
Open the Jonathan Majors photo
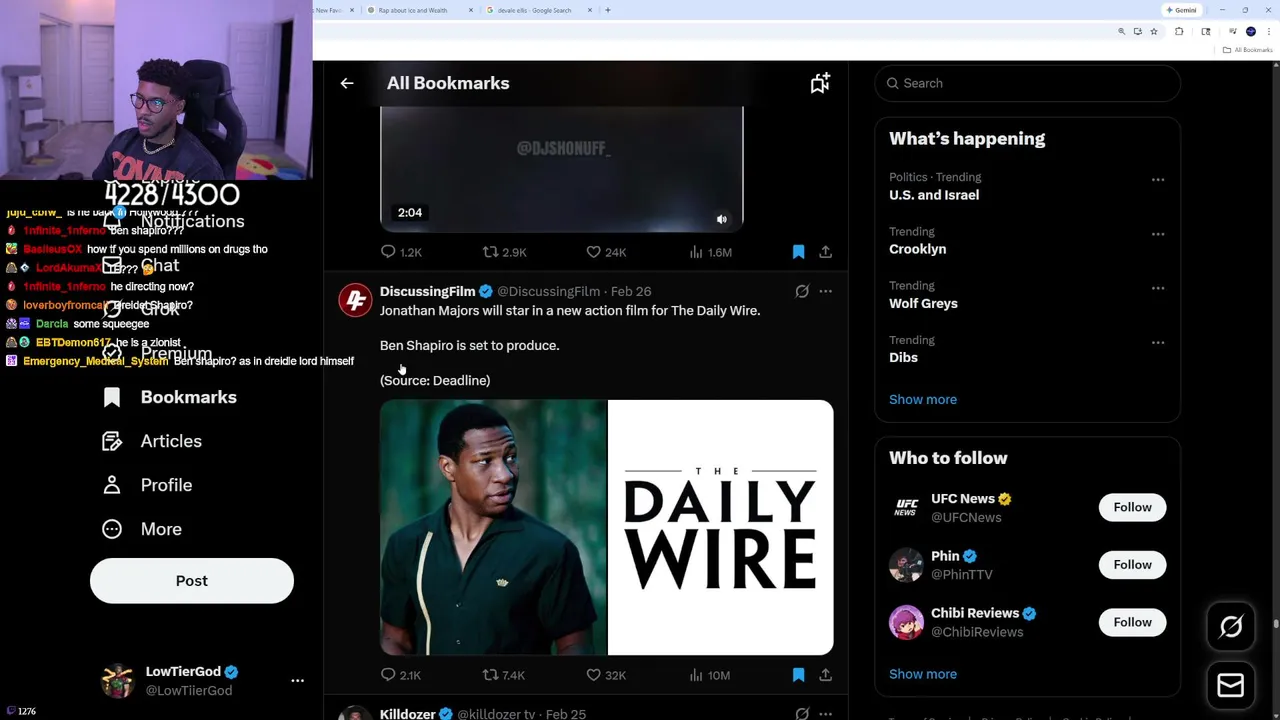coord(493,527)
